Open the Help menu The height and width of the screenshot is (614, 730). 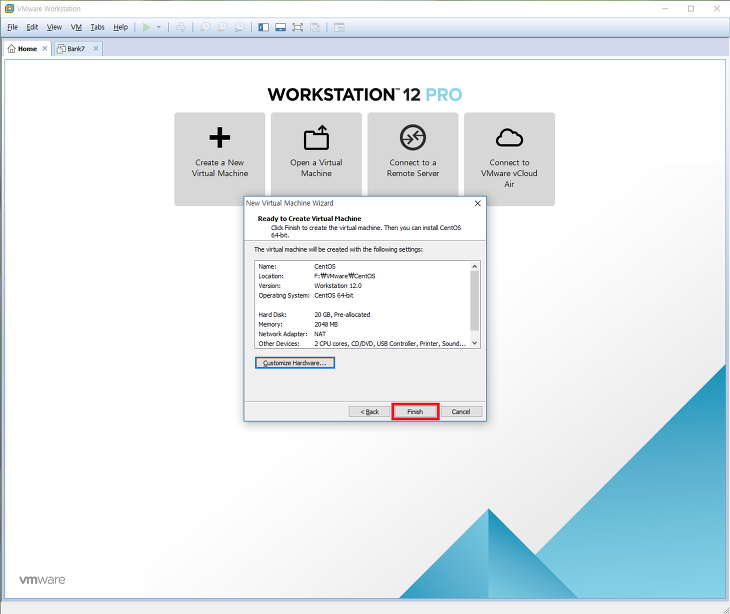pyautogui.click(x=121, y=27)
